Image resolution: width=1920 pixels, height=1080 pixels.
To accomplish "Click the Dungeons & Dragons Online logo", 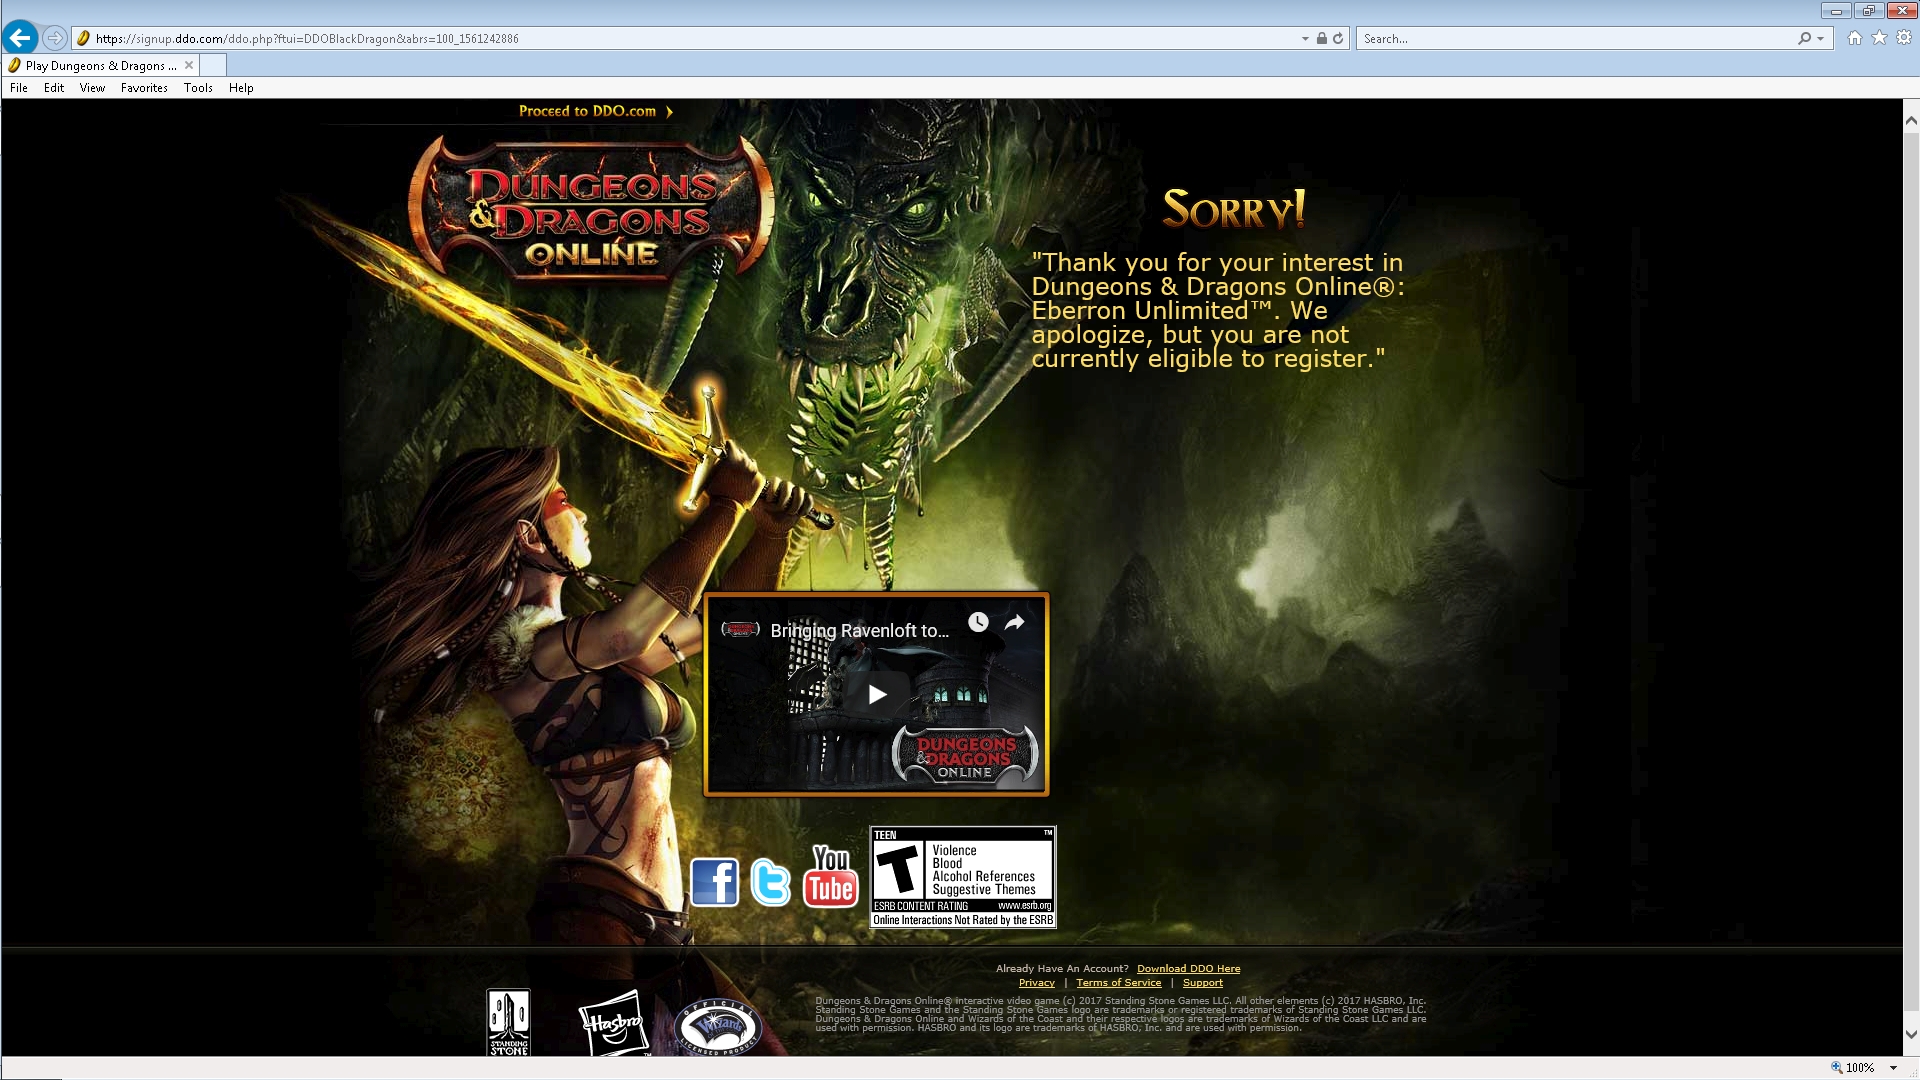I will click(592, 209).
